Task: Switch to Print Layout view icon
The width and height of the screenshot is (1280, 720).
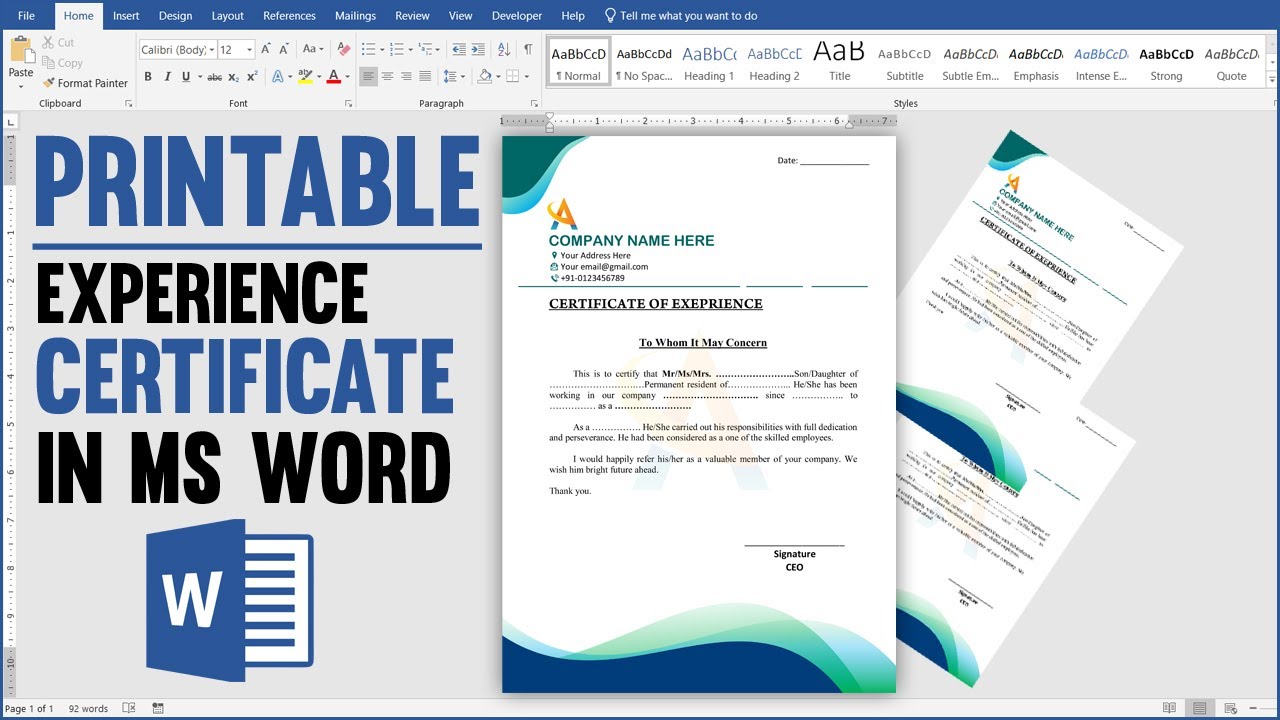Action: tap(1200, 709)
